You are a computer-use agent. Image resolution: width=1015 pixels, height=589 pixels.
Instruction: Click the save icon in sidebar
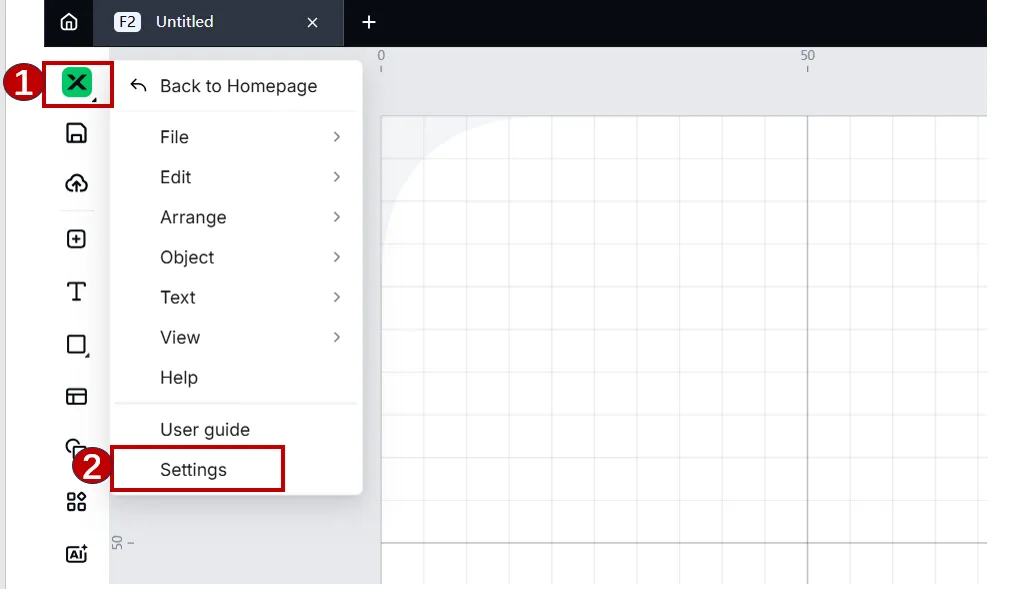pyautogui.click(x=76, y=133)
